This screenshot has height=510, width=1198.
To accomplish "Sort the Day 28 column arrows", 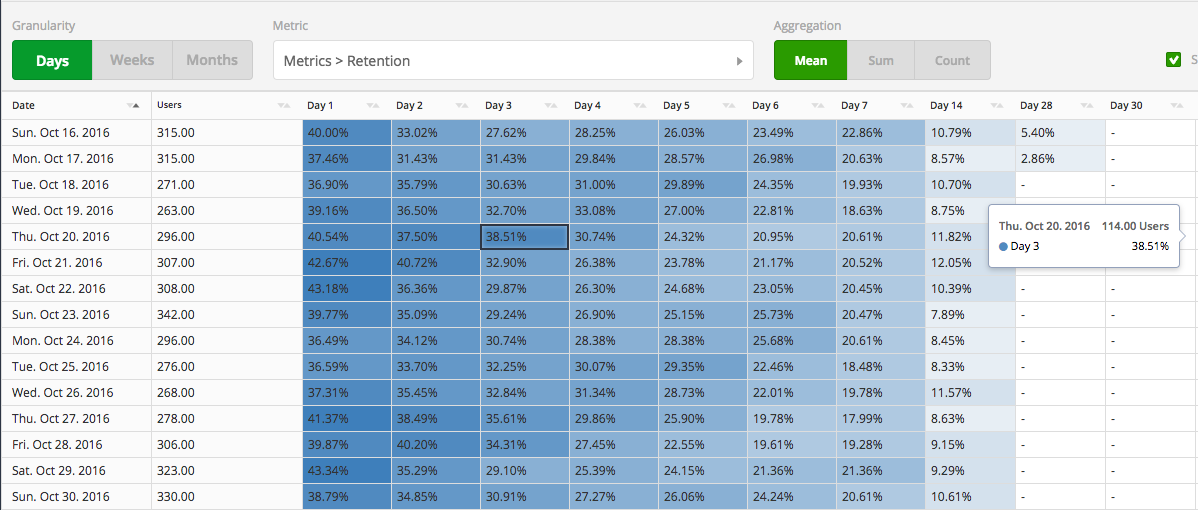I will coord(1086,105).
